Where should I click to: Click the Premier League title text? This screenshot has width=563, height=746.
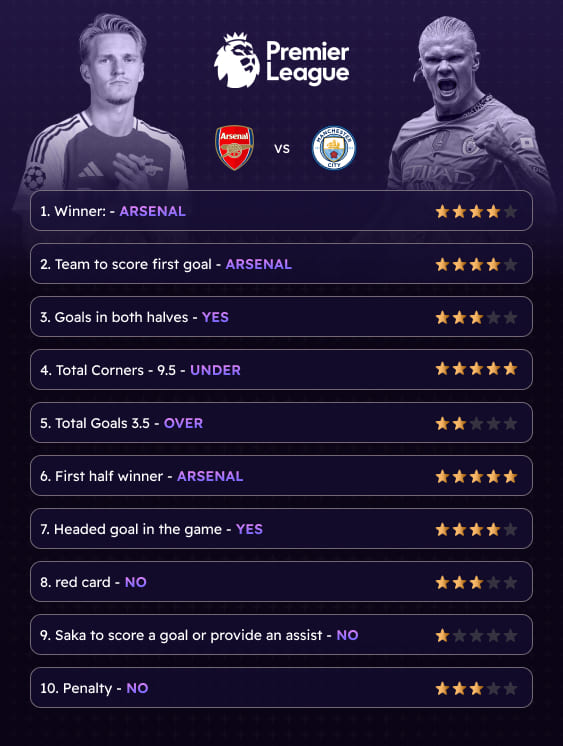[307, 62]
